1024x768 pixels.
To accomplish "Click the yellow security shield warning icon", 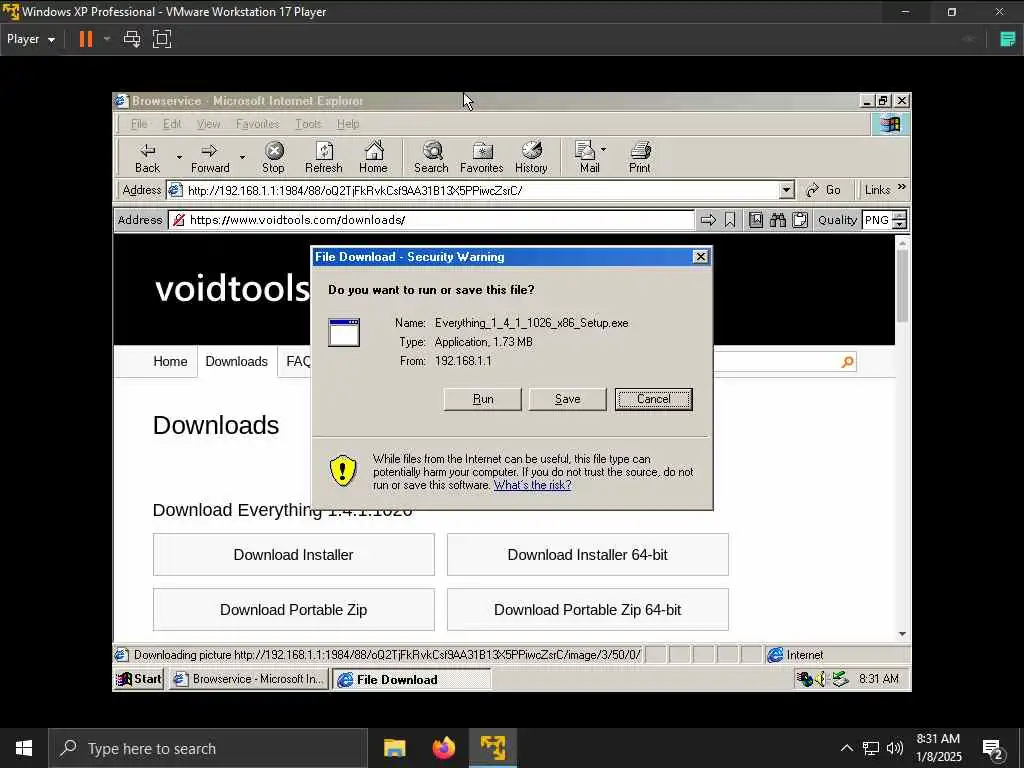I will click(x=342, y=470).
